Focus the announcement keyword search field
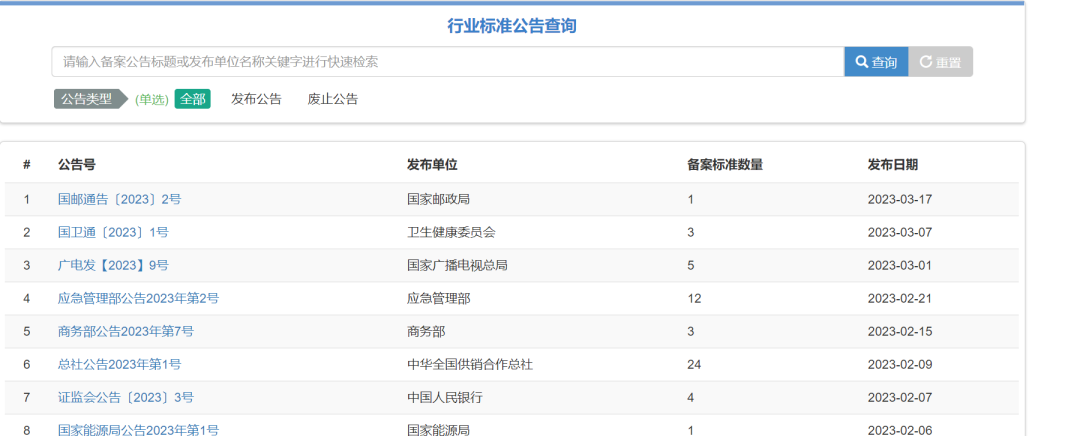The height and width of the screenshot is (436, 1080). [448, 62]
